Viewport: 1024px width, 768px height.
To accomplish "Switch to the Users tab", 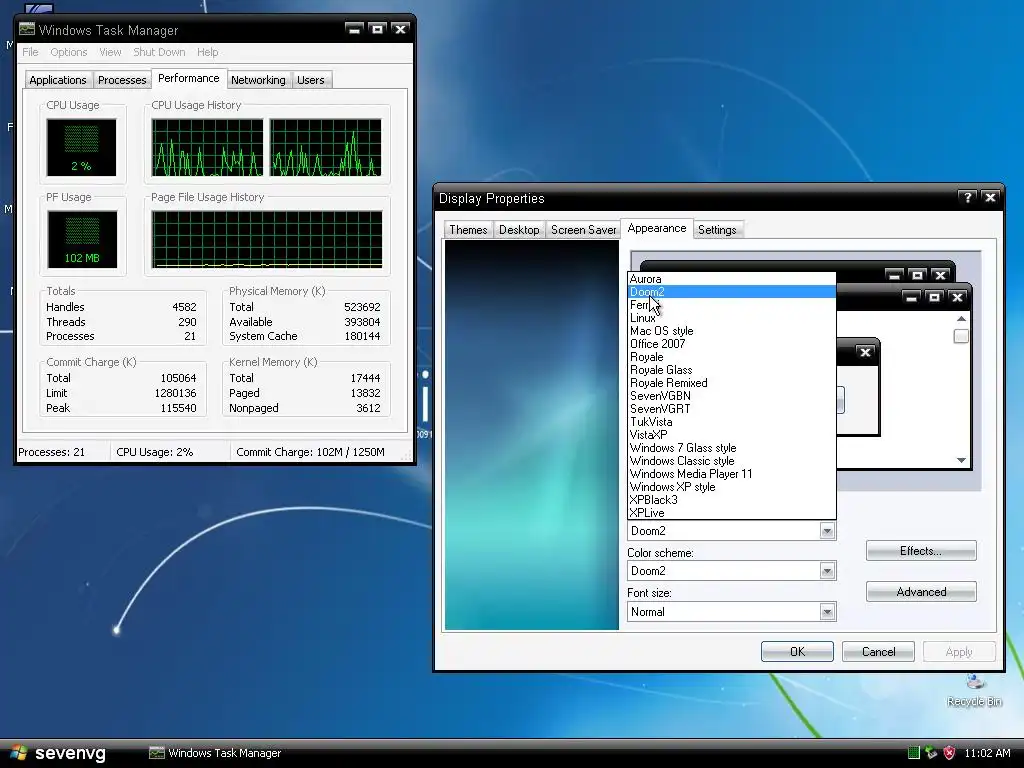I will (x=310, y=80).
